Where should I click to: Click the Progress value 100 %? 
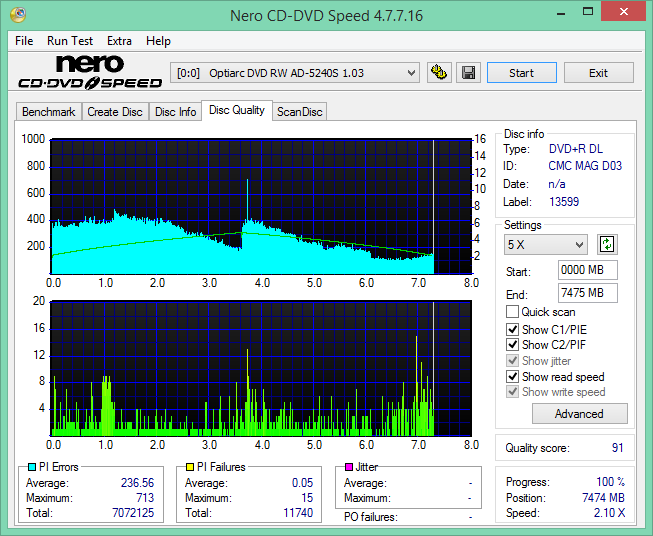pyautogui.click(x=611, y=482)
